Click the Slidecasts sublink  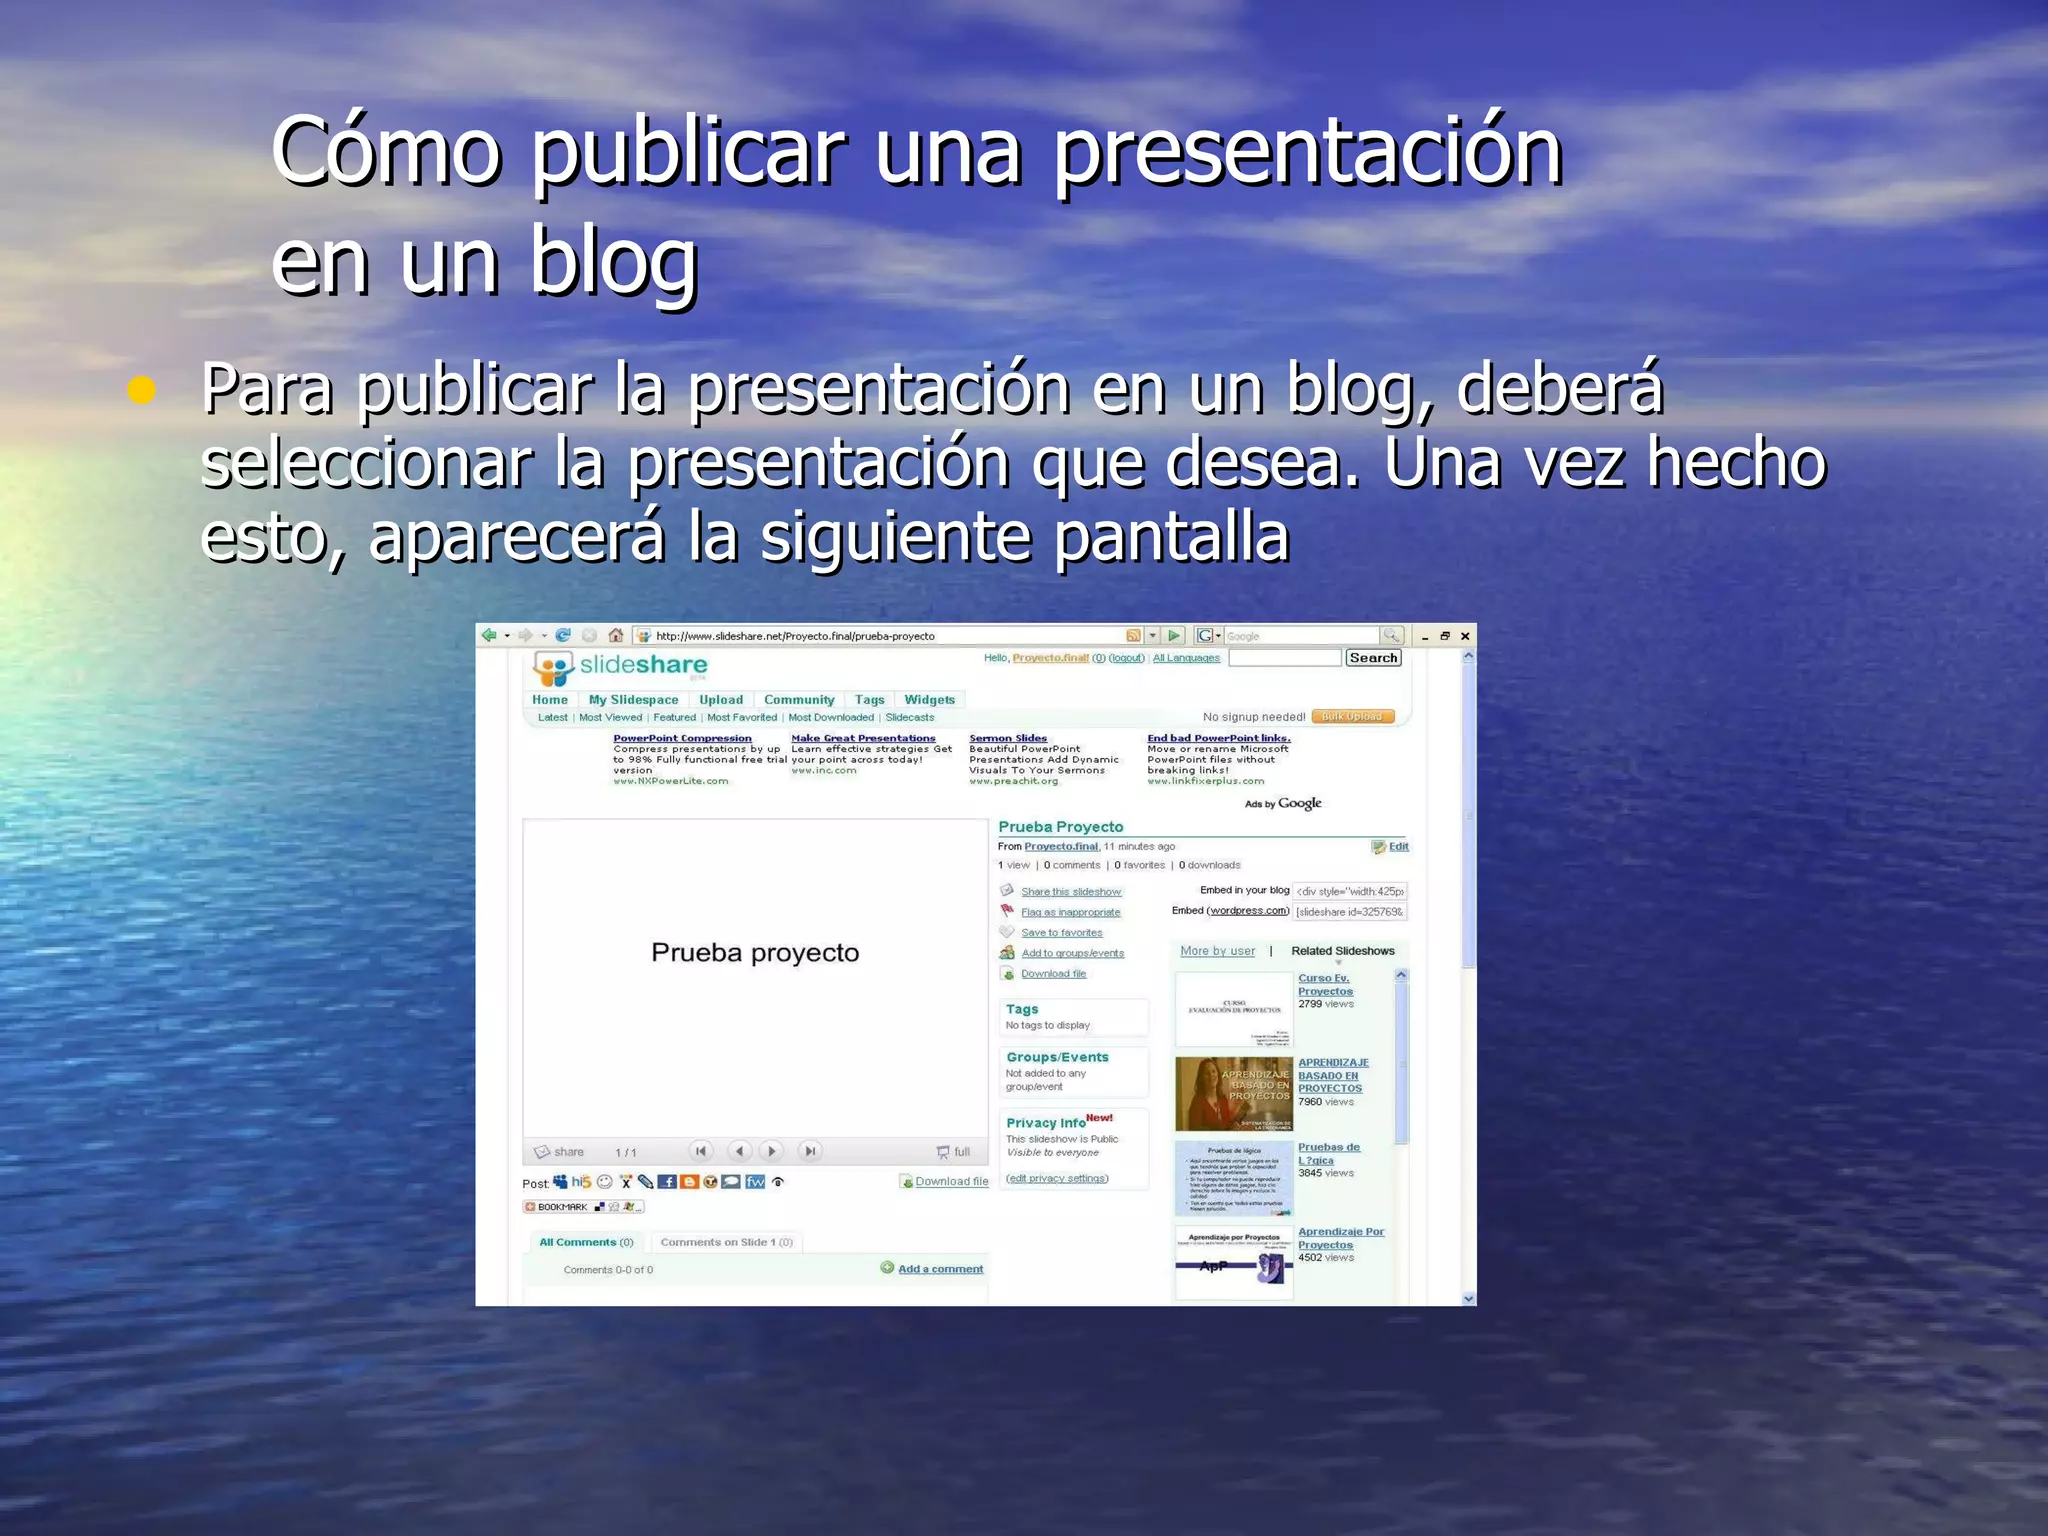(x=910, y=717)
